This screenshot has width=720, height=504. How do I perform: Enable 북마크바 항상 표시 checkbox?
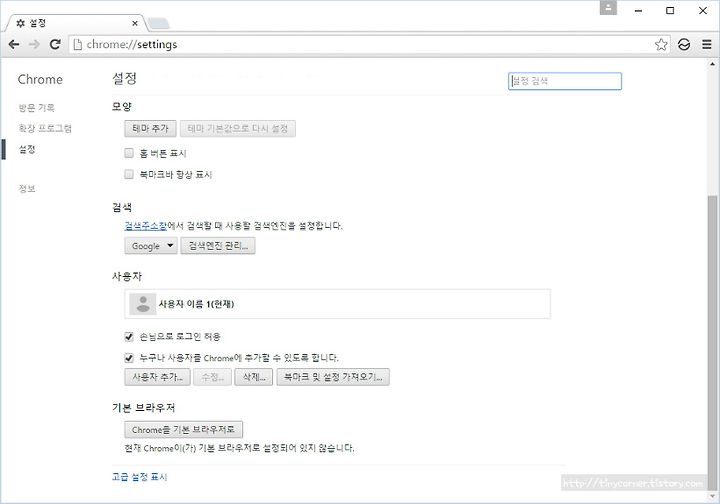pos(129,174)
